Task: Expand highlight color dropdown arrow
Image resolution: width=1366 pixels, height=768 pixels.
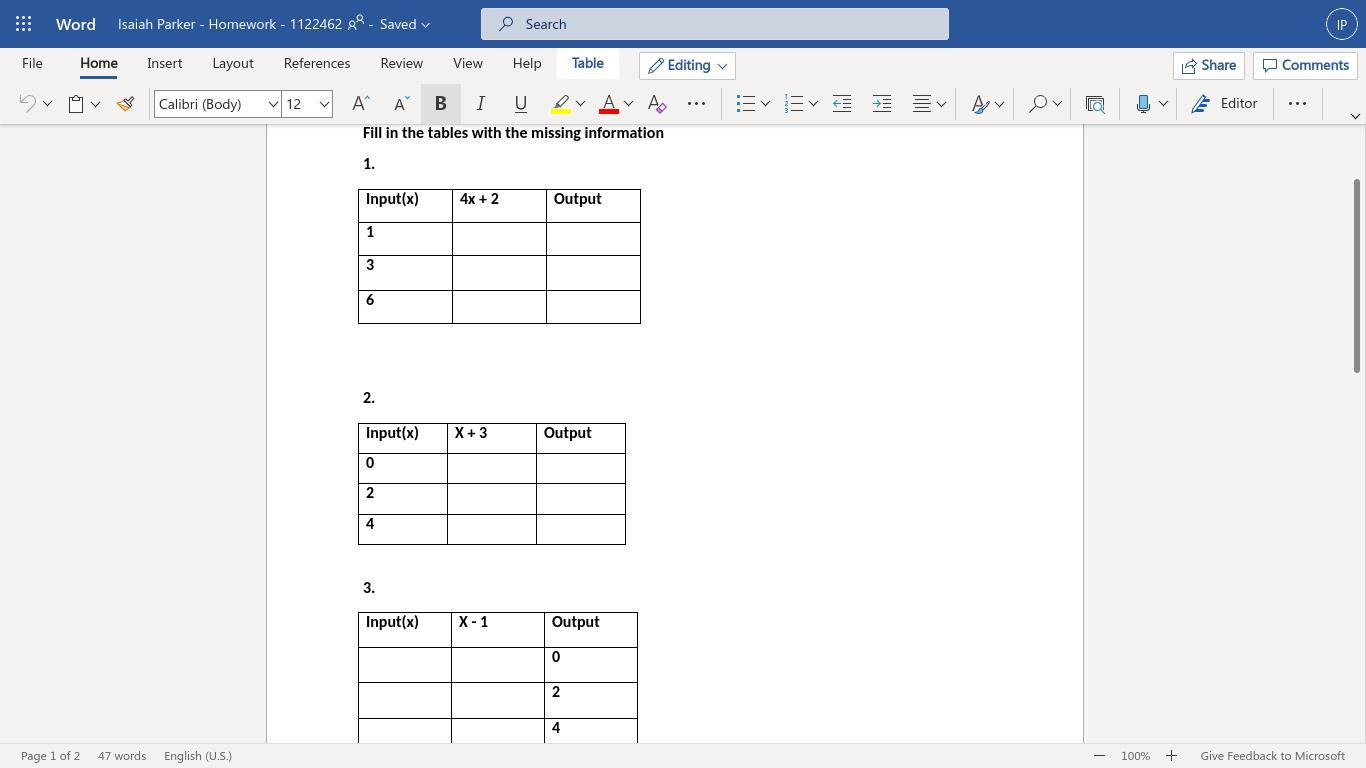Action: click(x=580, y=104)
